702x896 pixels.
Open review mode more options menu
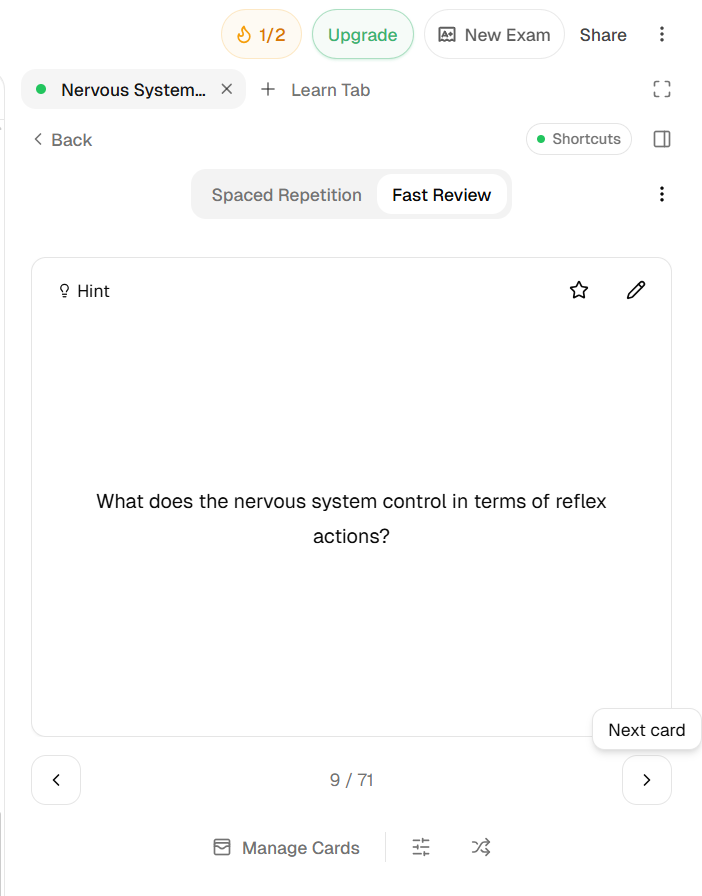coord(661,194)
